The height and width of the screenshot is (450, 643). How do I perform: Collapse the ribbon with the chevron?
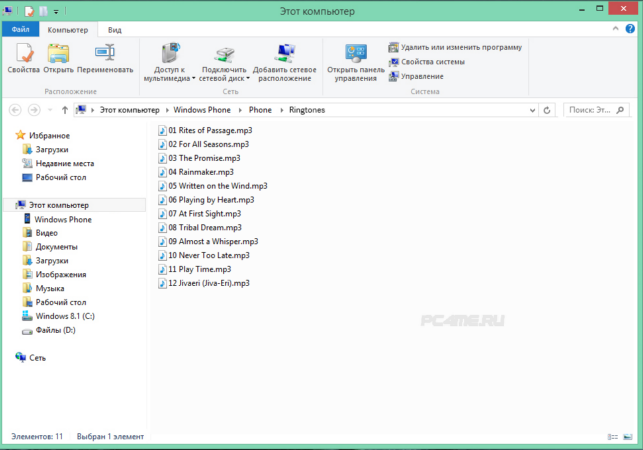[x=615, y=29]
